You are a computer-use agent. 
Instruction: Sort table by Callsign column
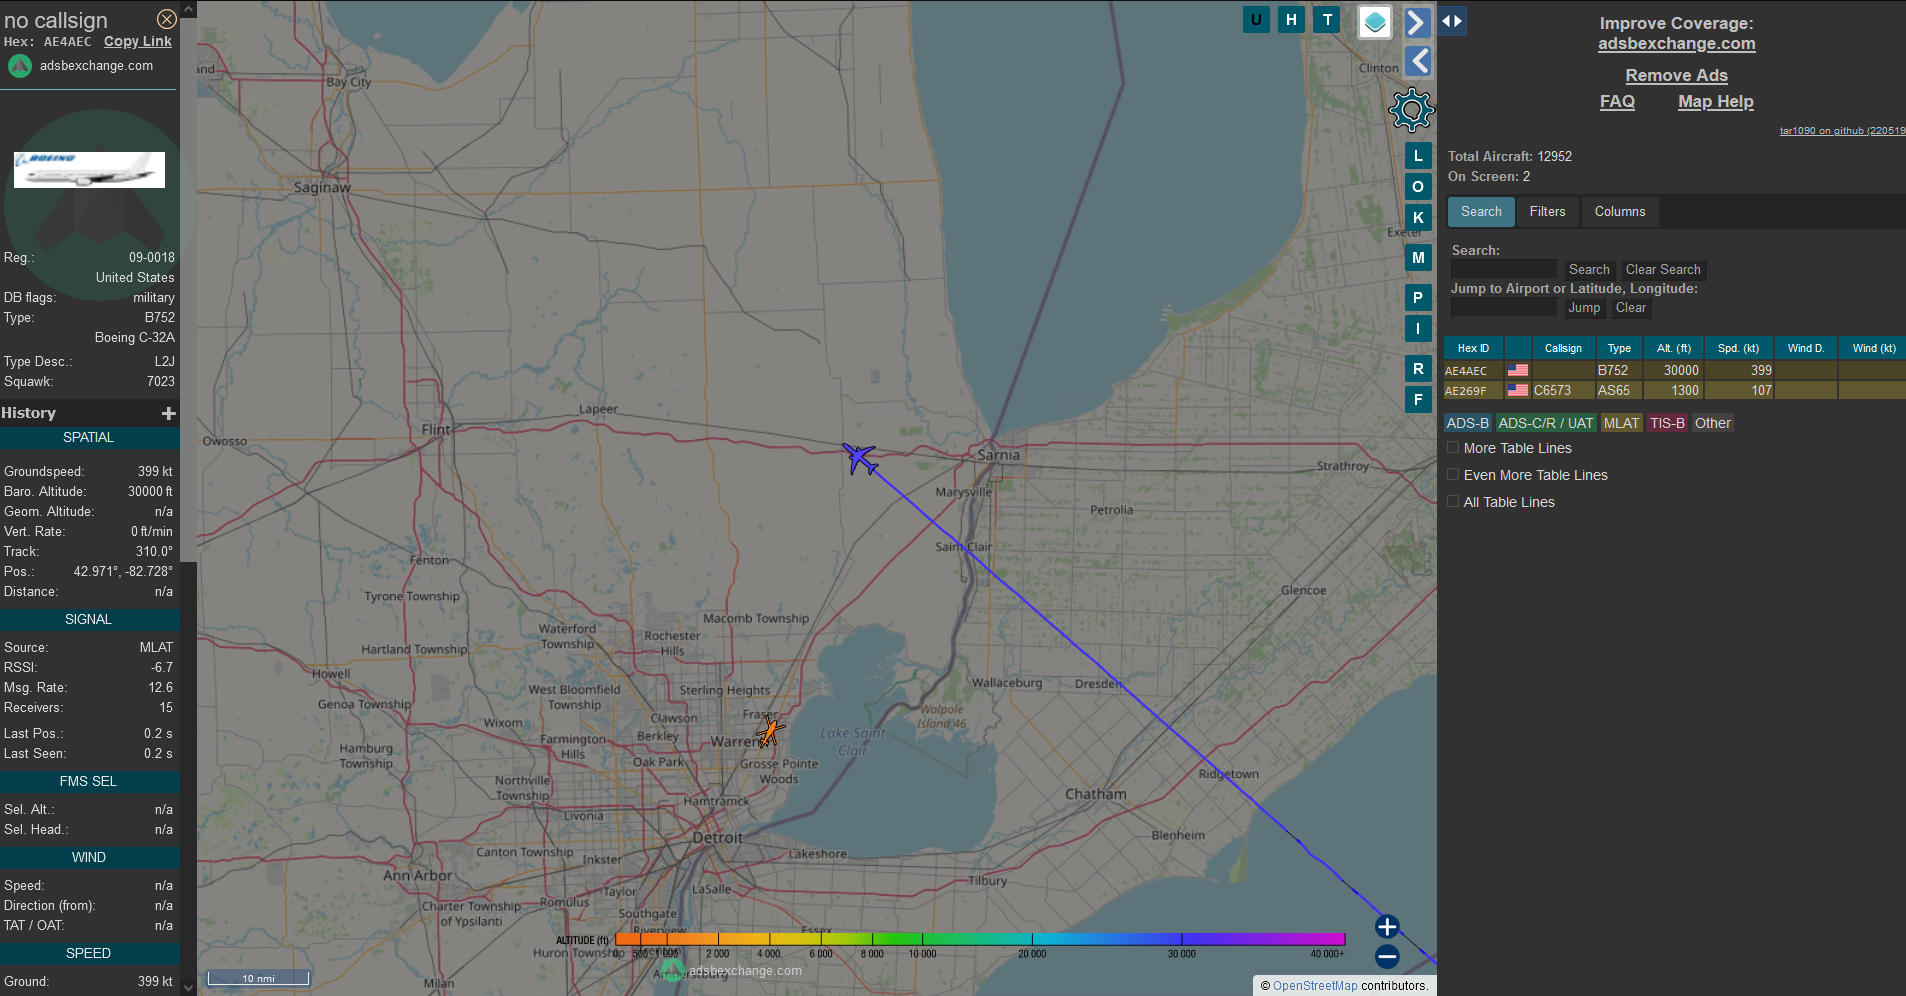[1563, 348]
